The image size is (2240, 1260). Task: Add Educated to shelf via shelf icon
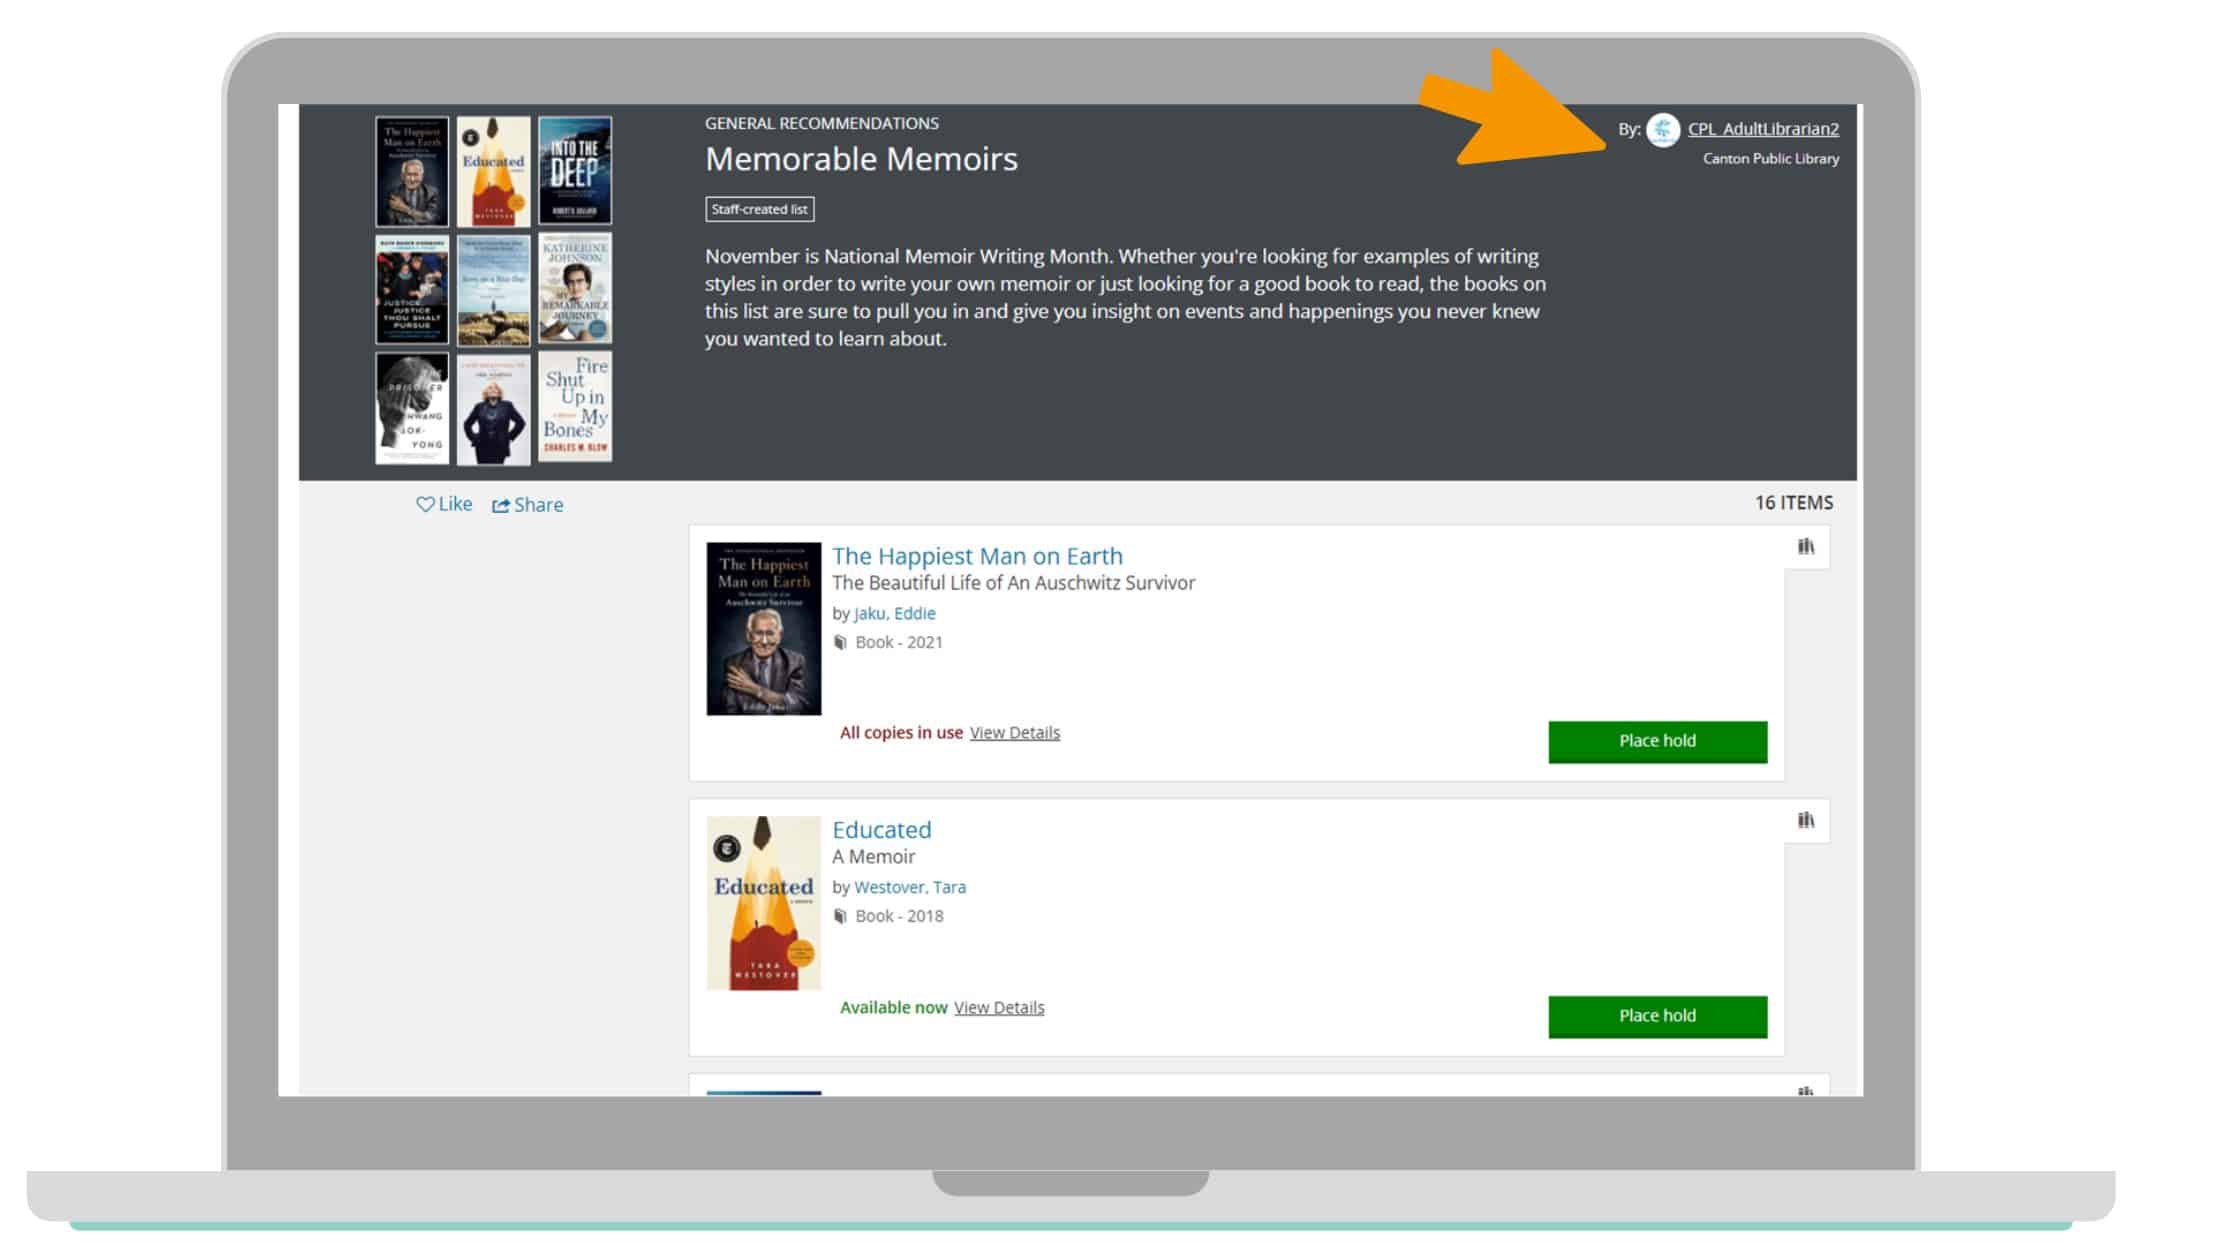click(1806, 820)
